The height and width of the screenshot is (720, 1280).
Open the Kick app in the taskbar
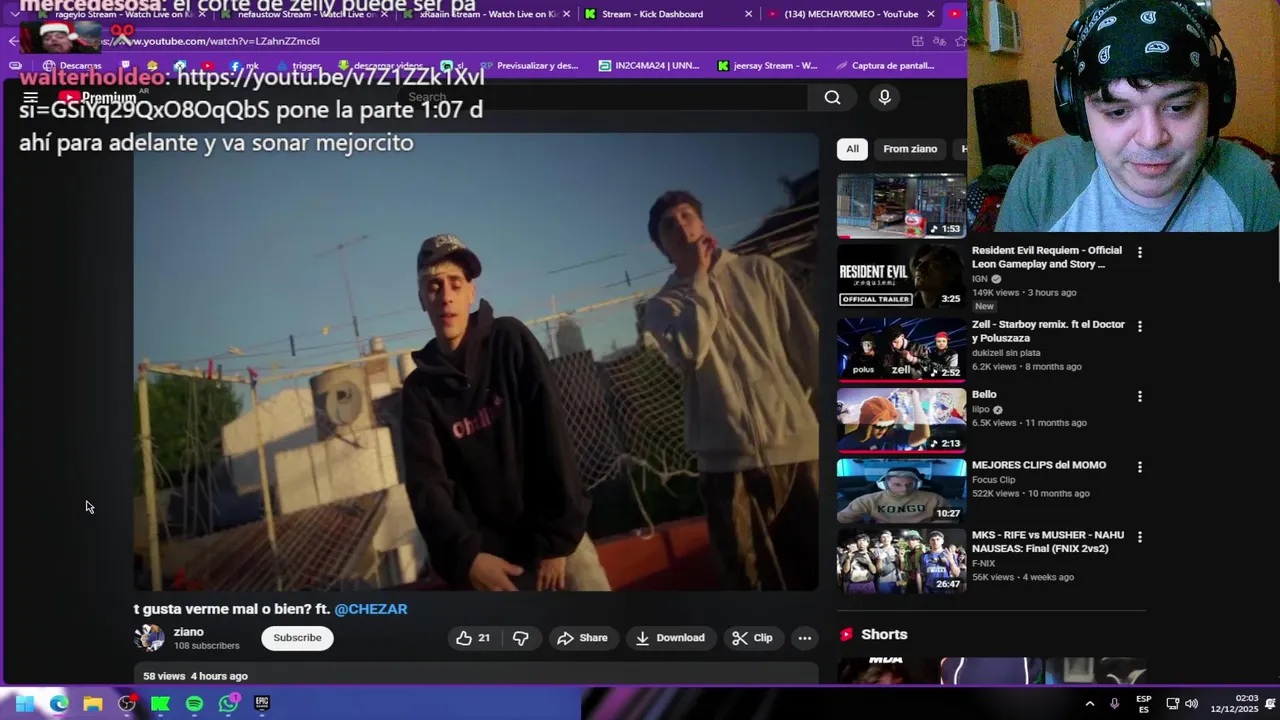(x=160, y=704)
